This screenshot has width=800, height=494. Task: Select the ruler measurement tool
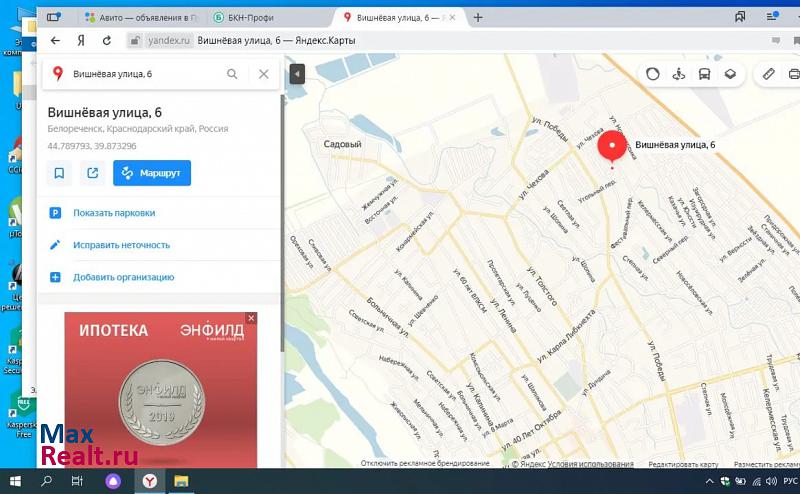[768, 74]
